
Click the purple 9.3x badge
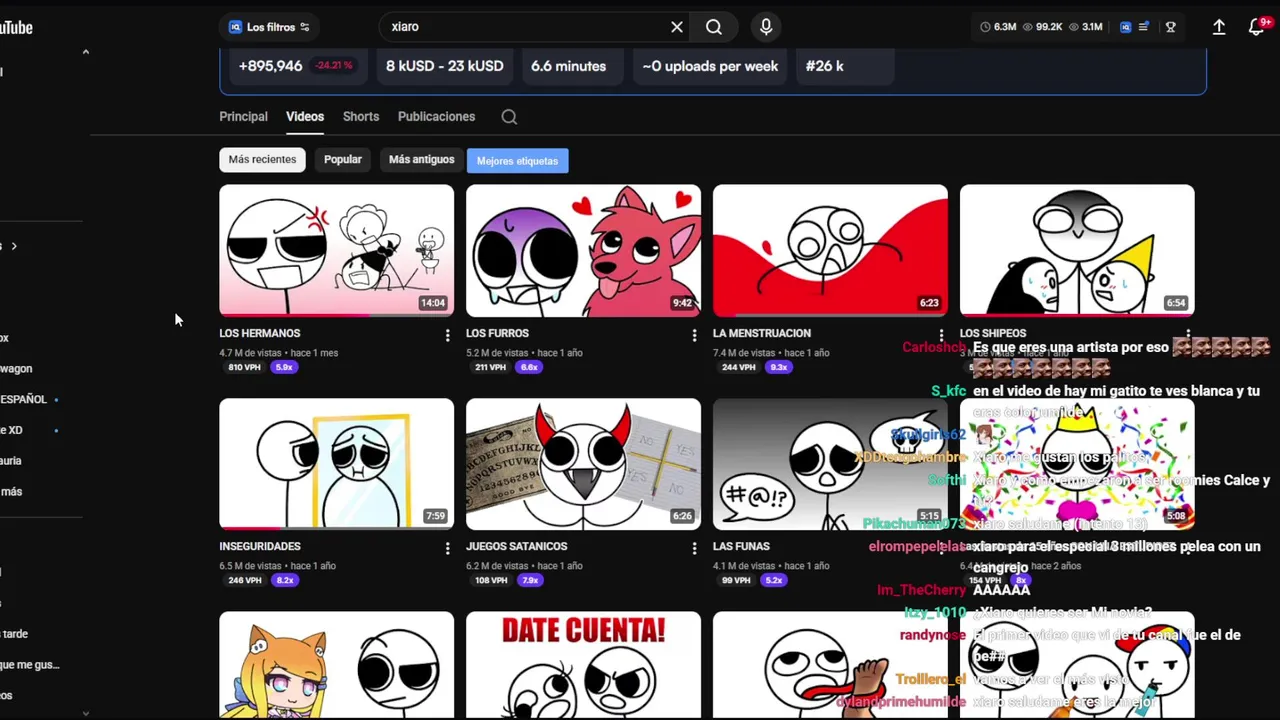tap(779, 367)
